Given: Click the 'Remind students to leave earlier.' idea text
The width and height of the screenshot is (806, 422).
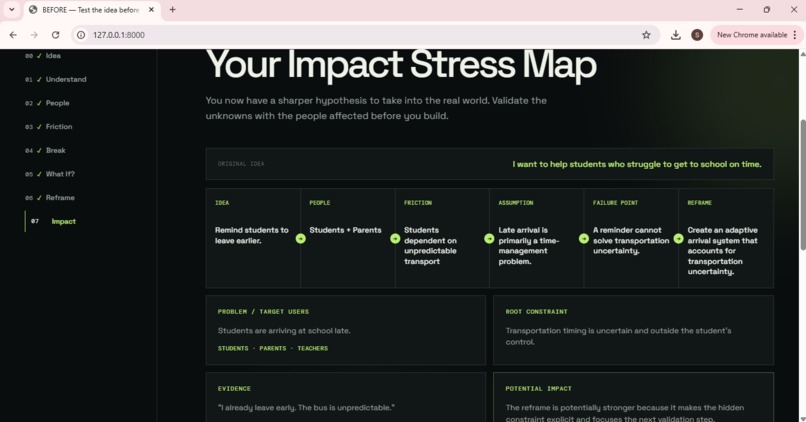Looking at the screenshot, I should tap(252, 235).
